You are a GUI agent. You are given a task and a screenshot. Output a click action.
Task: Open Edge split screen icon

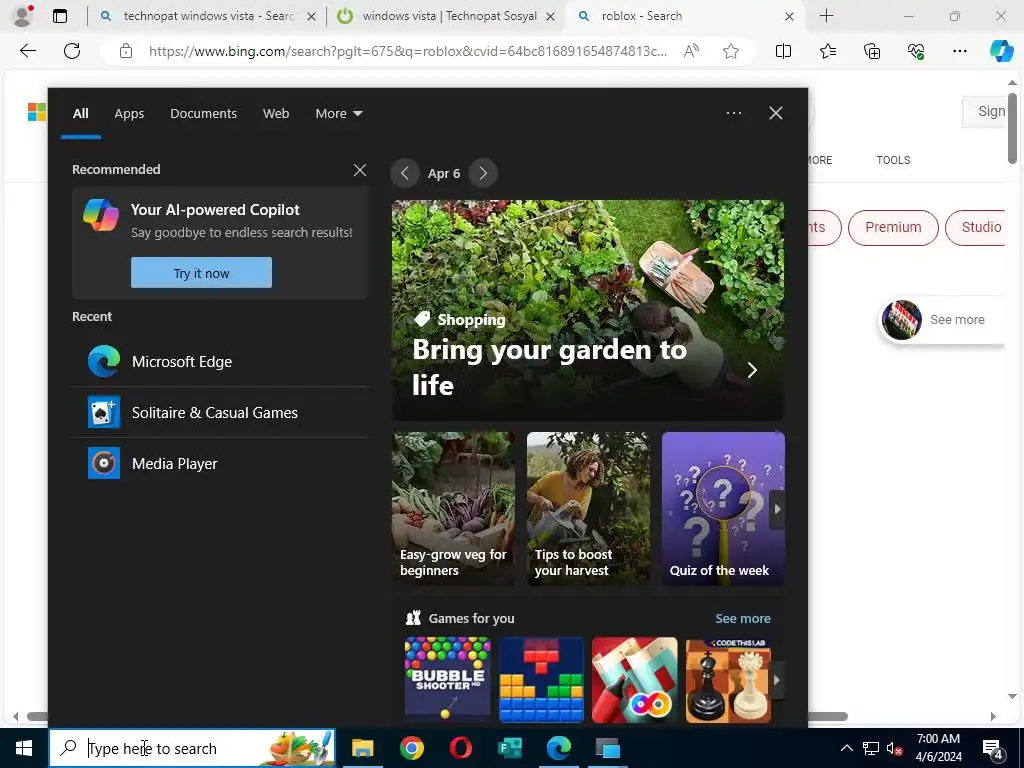tap(783, 51)
